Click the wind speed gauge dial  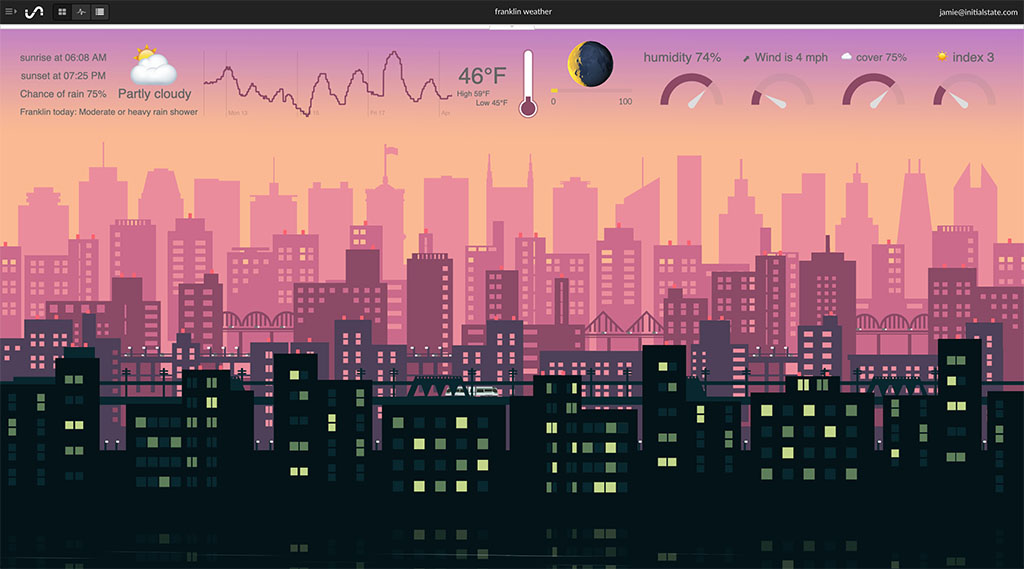pyautogui.click(x=782, y=90)
